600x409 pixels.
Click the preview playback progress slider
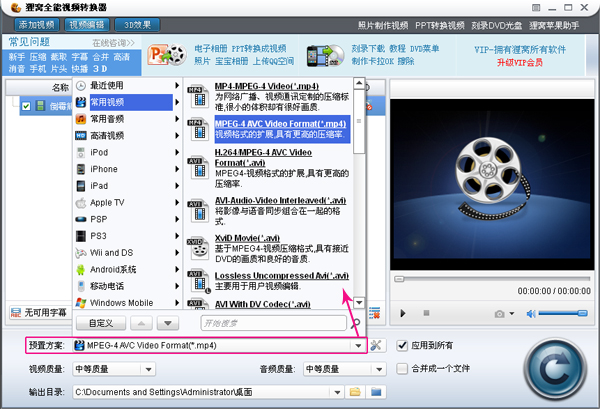[x=488, y=278]
